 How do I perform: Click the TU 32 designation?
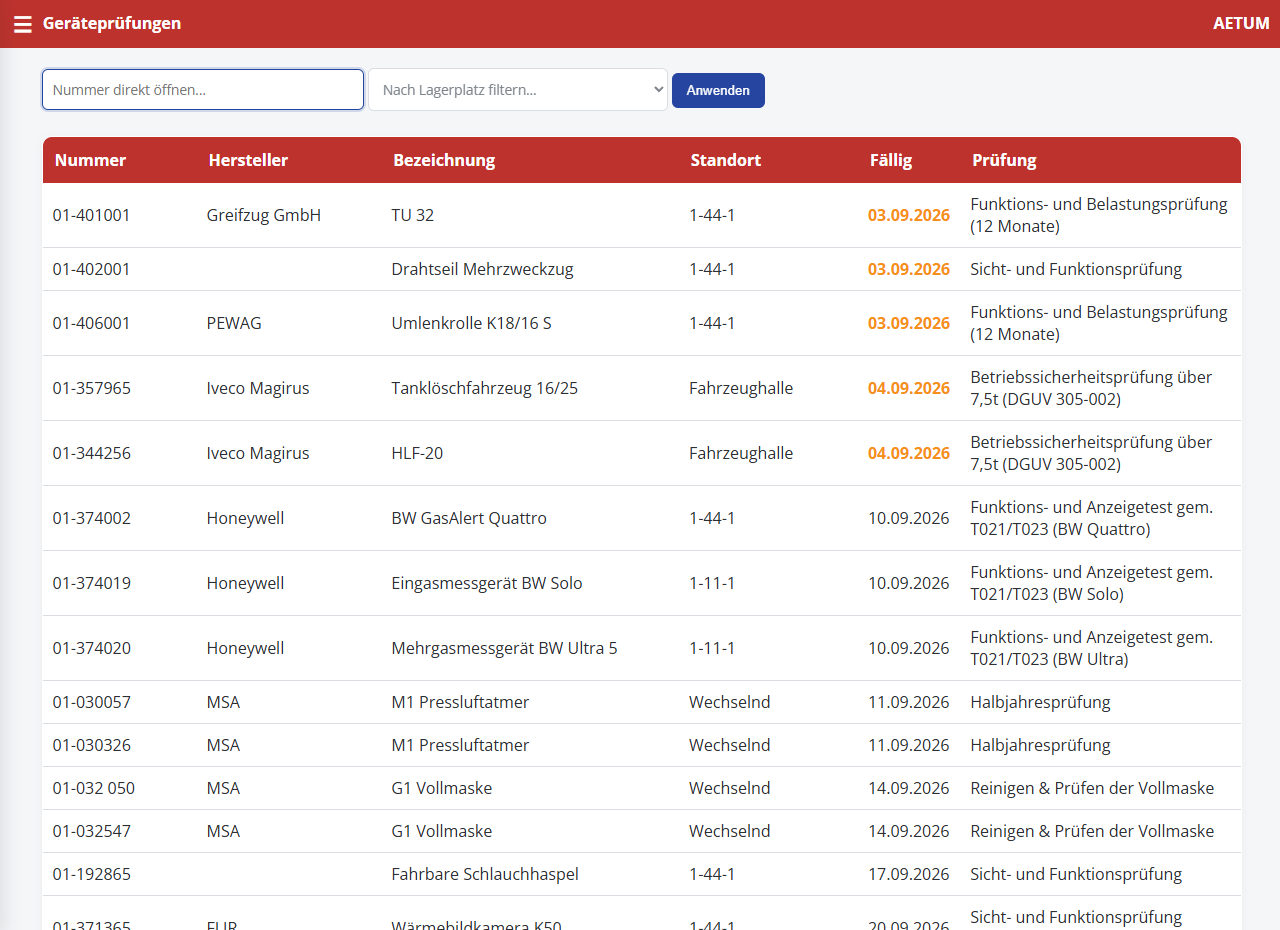(x=413, y=215)
